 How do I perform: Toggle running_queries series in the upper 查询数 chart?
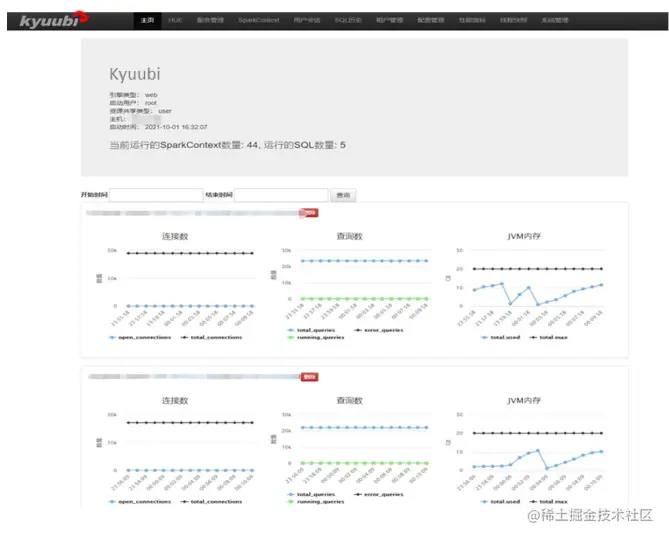pyautogui.click(x=316, y=338)
